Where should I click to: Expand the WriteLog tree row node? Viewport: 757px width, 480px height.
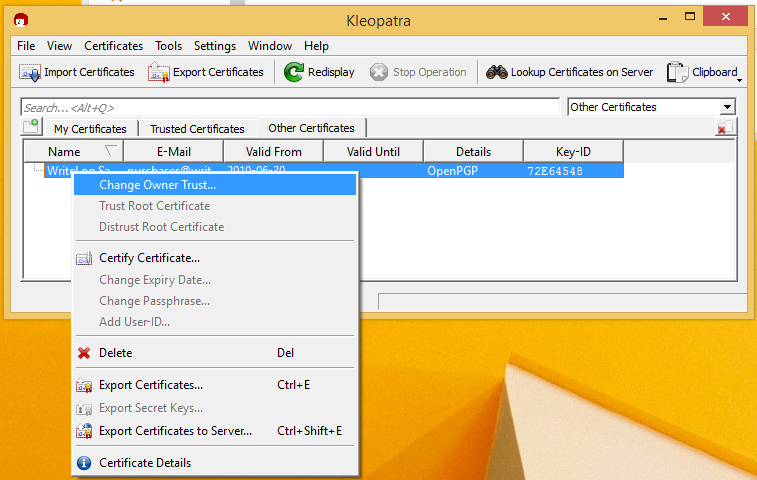37,169
